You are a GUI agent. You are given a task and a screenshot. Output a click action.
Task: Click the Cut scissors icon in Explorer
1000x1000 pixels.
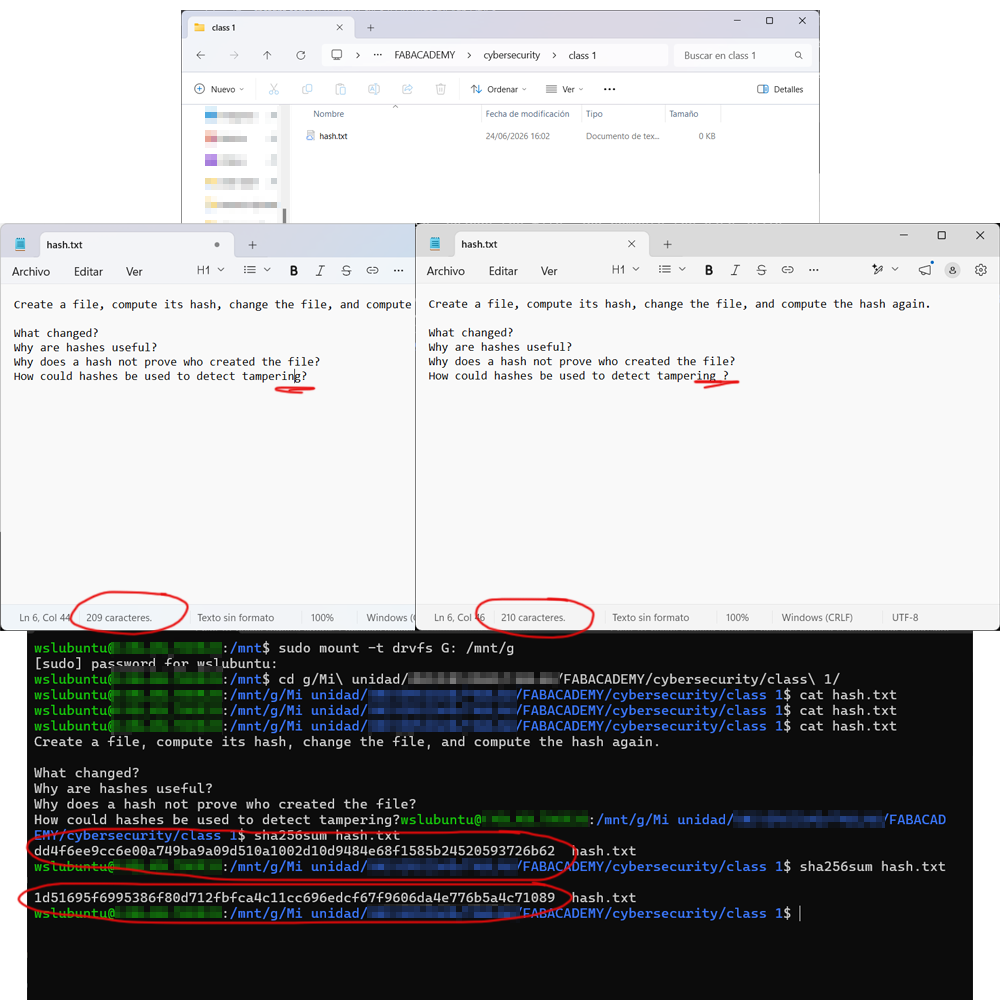click(x=274, y=89)
